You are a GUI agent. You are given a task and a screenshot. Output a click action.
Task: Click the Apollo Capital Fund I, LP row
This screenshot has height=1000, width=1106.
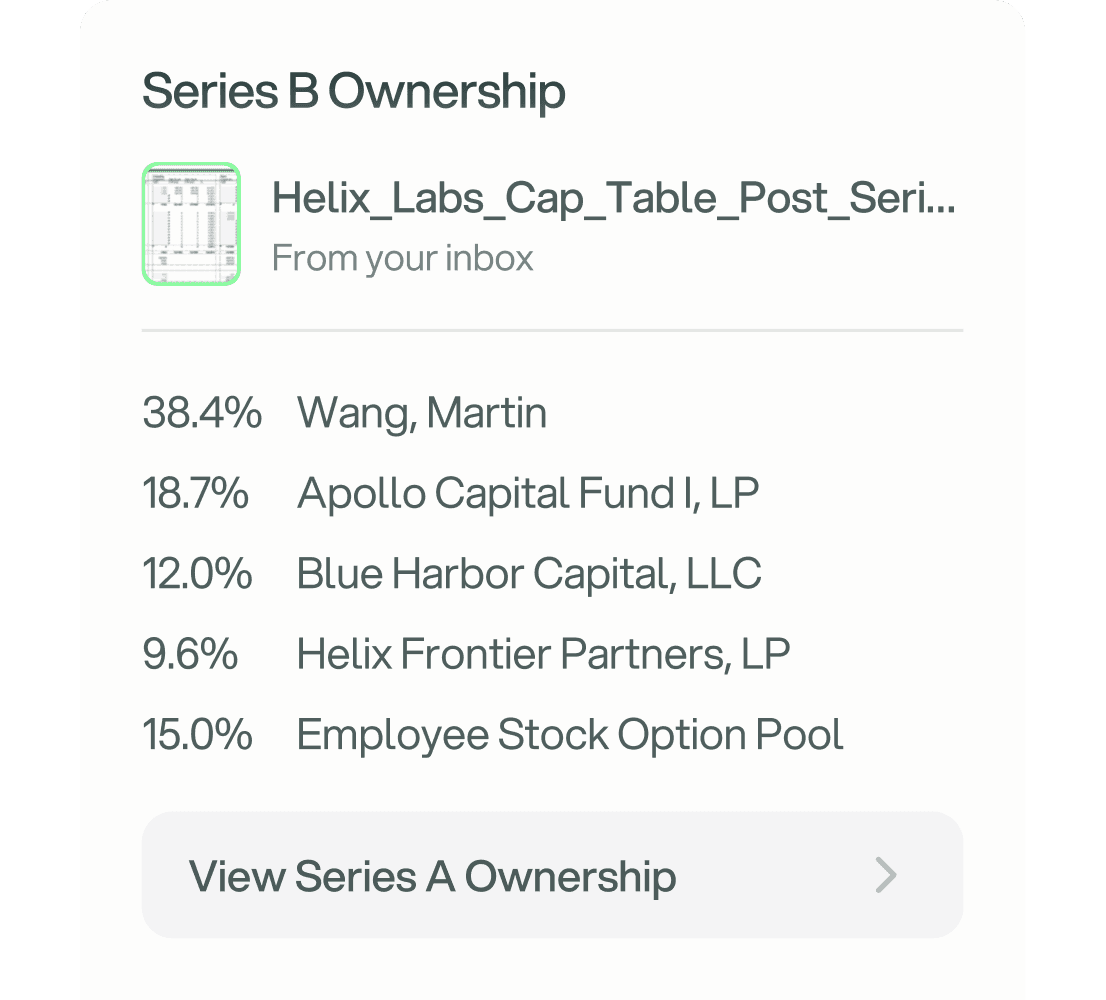528,492
